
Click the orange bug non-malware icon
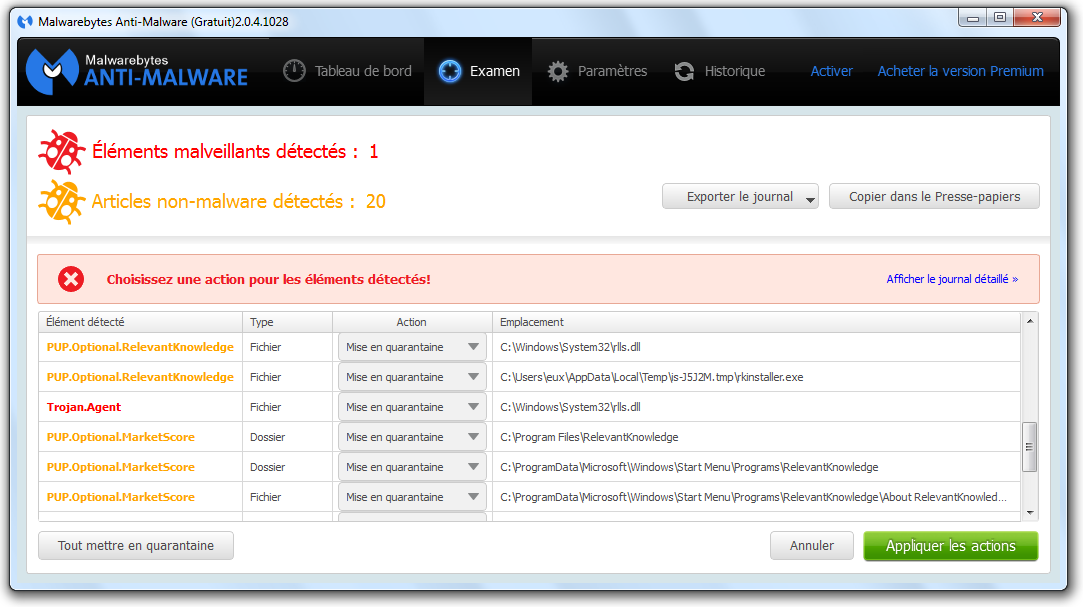click(61, 202)
